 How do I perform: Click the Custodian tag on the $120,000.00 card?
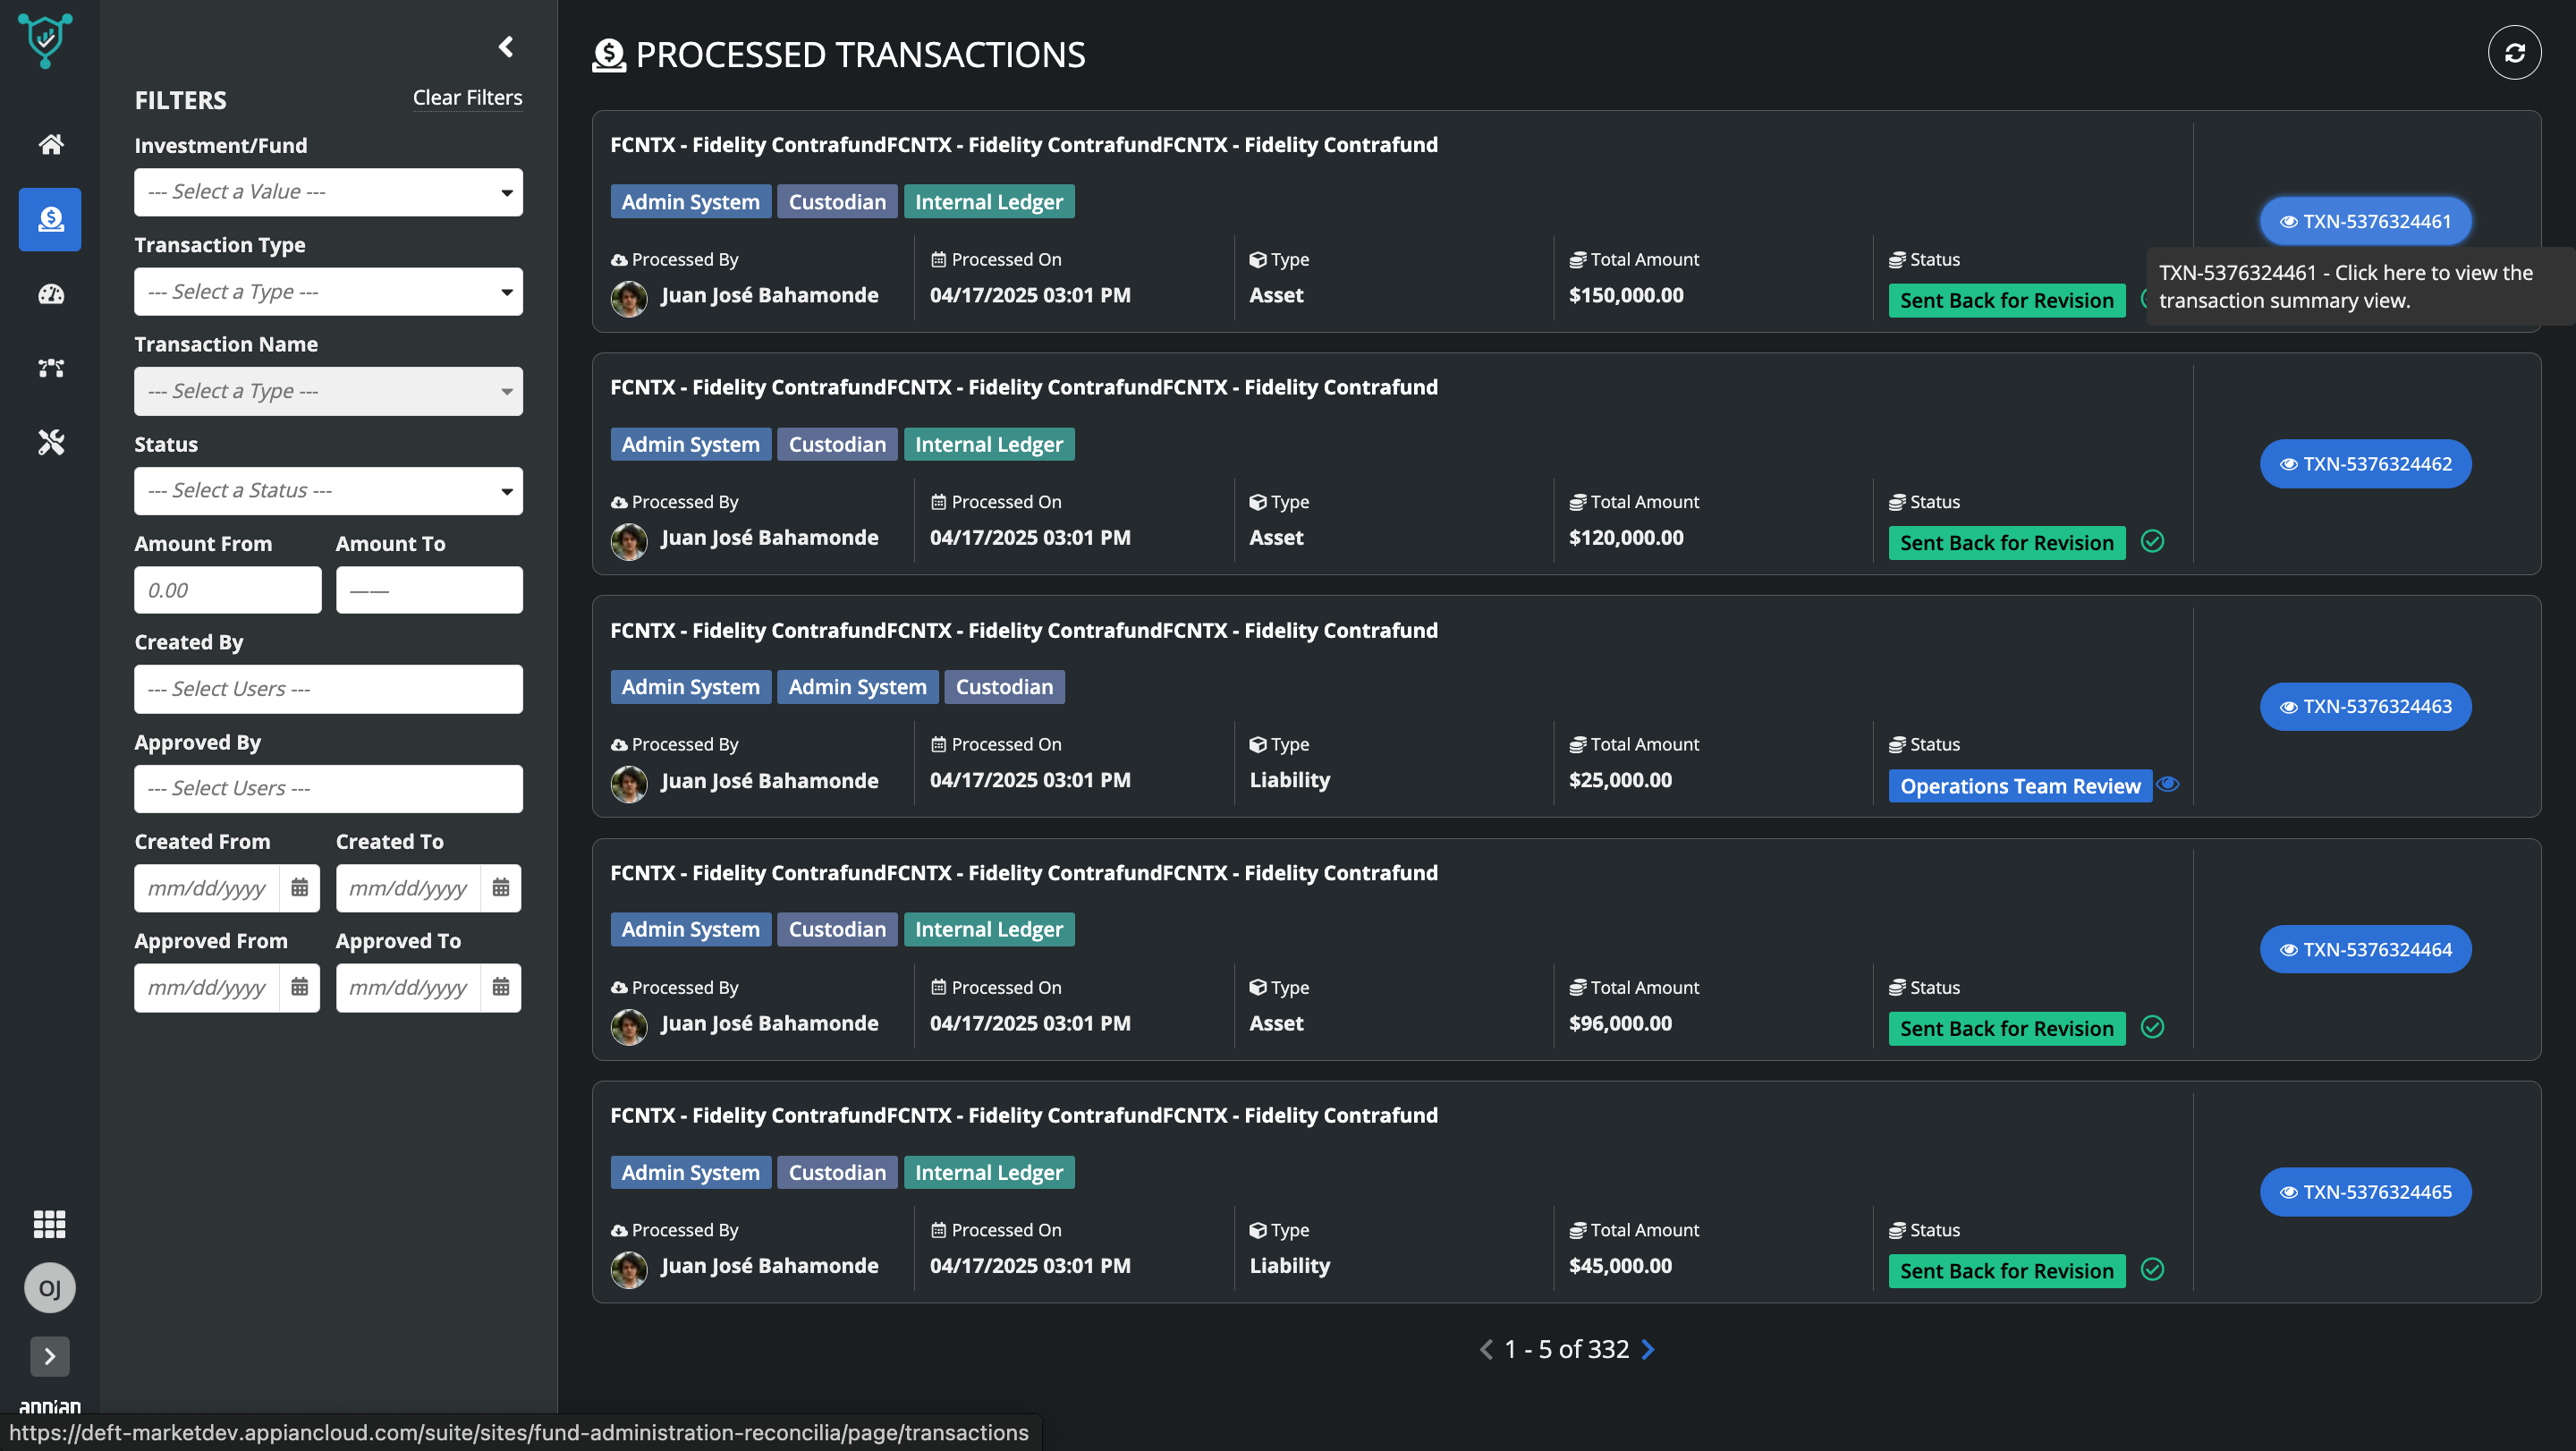click(x=837, y=445)
